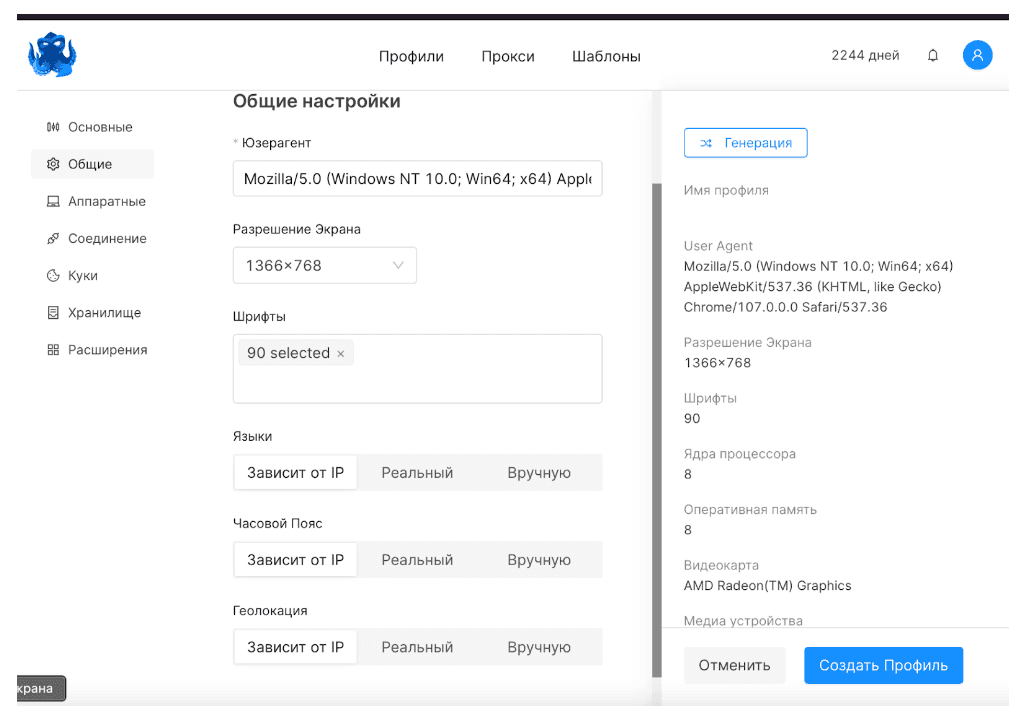Remove the 90 selected fonts tag

341,354
